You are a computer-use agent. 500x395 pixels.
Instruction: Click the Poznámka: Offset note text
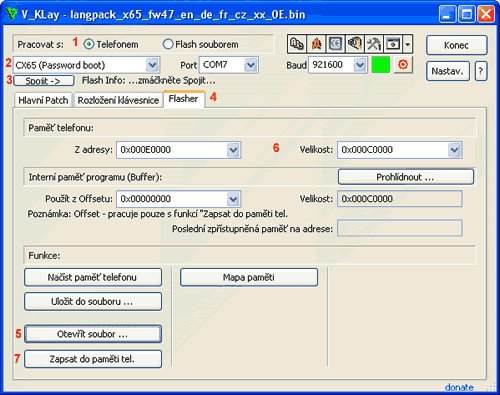click(x=157, y=214)
